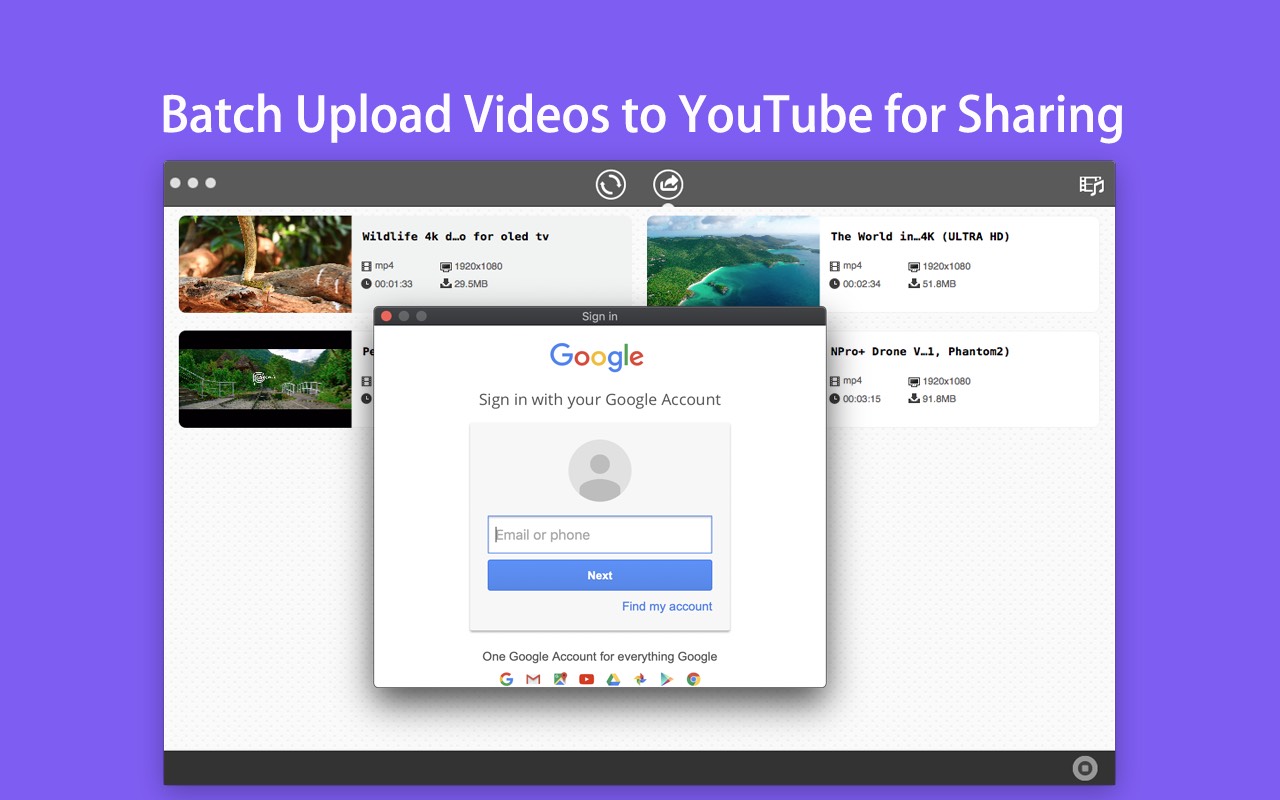Image resolution: width=1280 pixels, height=800 pixels.
Task: Click the Google Photos service icon
Action: [x=640, y=679]
